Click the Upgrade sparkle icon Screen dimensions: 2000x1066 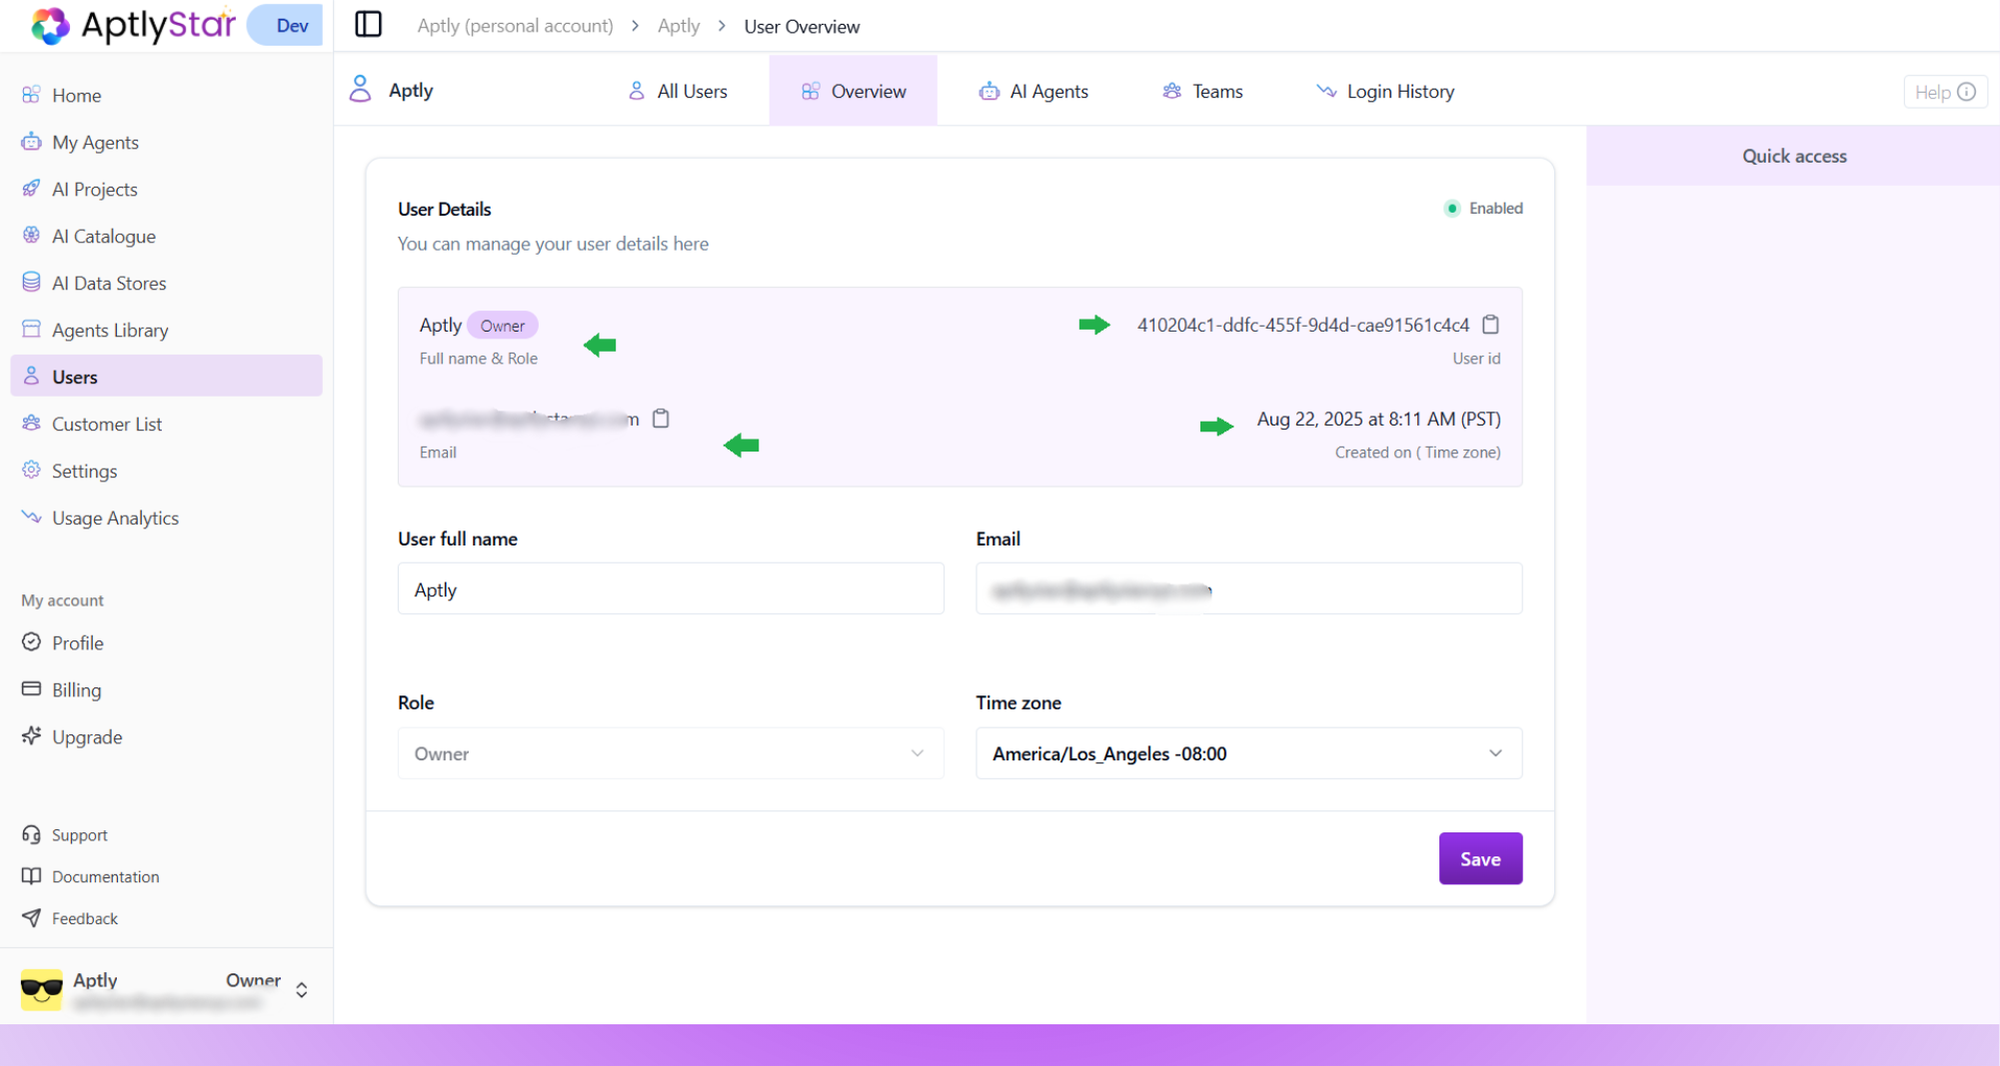(x=31, y=737)
